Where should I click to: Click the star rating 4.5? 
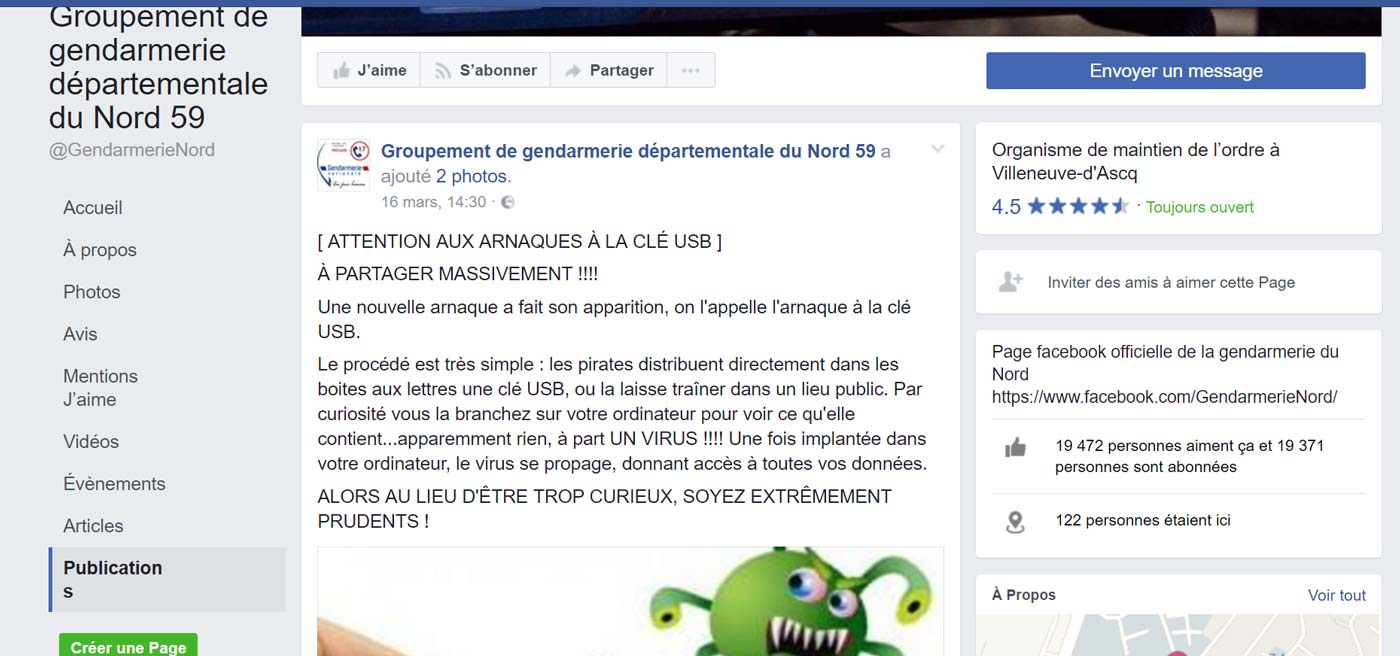coord(1060,207)
